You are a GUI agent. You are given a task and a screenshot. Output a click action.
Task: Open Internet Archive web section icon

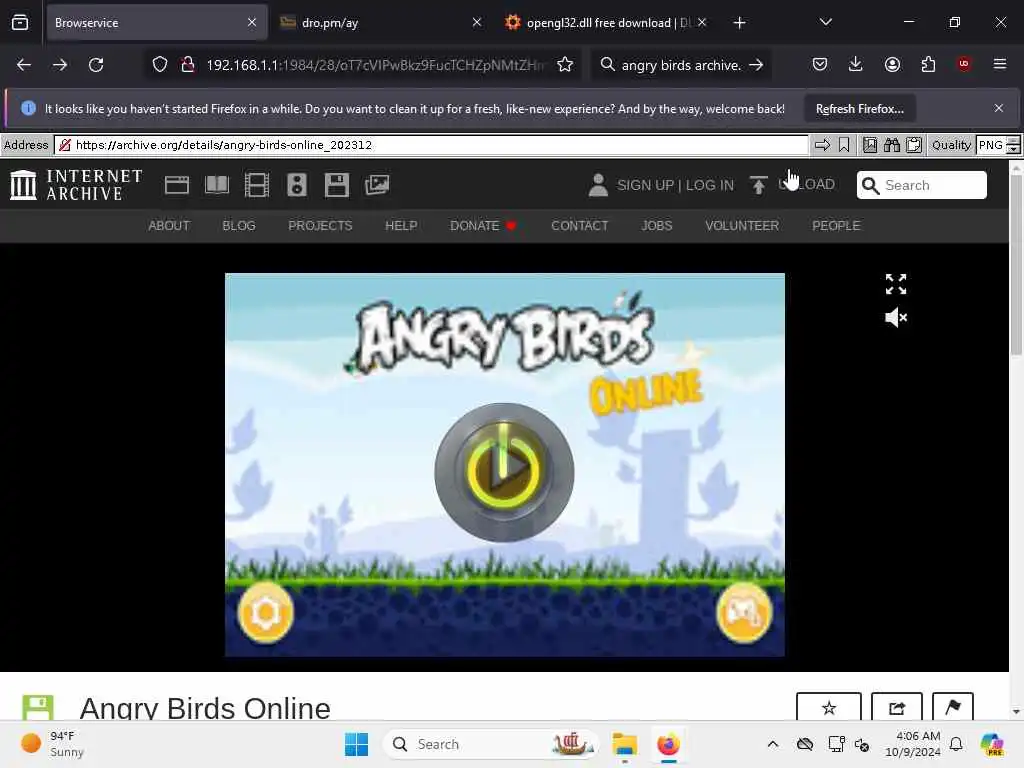tap(177, 185)
